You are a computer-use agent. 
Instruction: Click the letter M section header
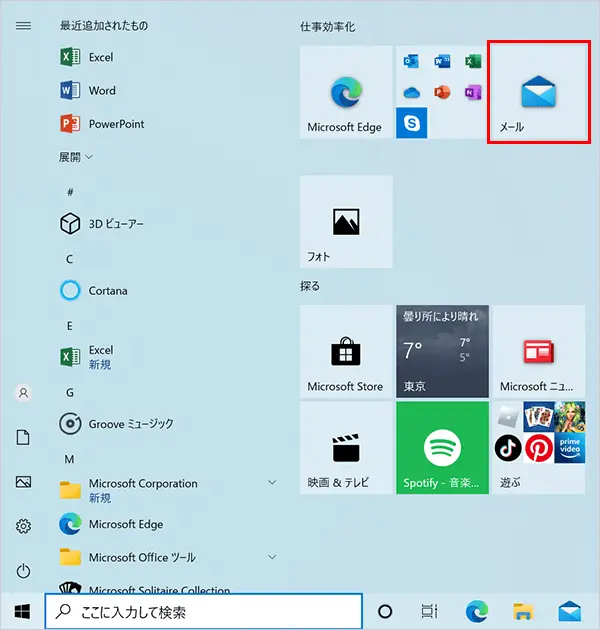point(69,459)
